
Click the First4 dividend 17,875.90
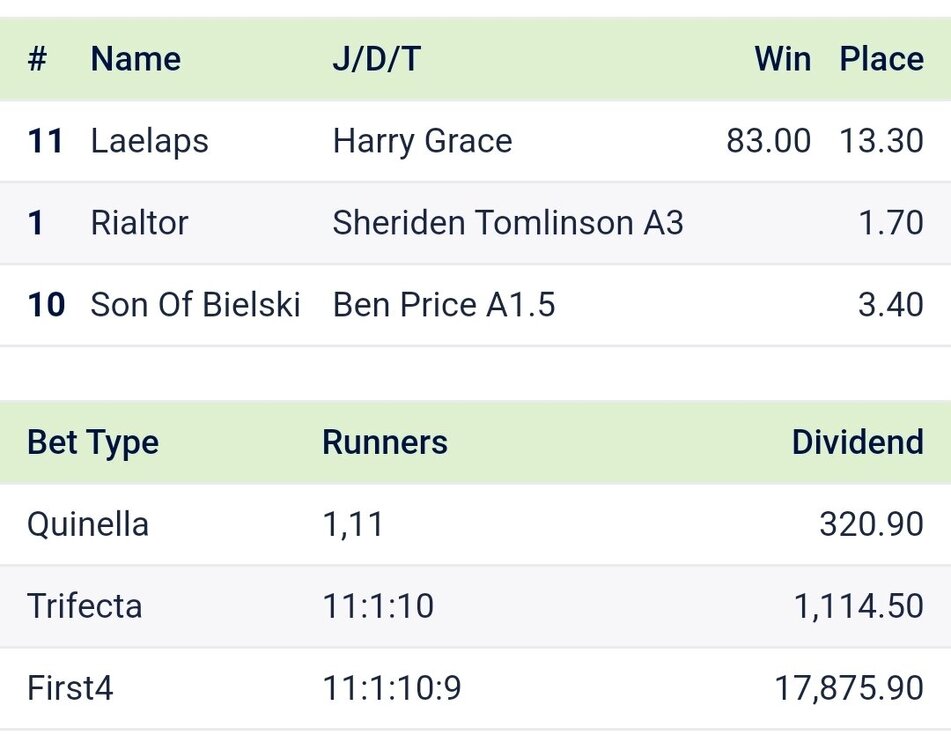click(849, 688)
